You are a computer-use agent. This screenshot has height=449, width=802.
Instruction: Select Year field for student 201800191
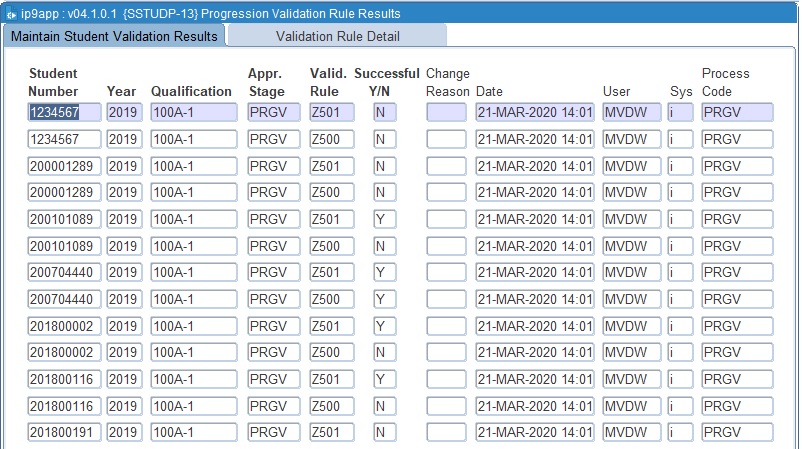coord(124,432)
